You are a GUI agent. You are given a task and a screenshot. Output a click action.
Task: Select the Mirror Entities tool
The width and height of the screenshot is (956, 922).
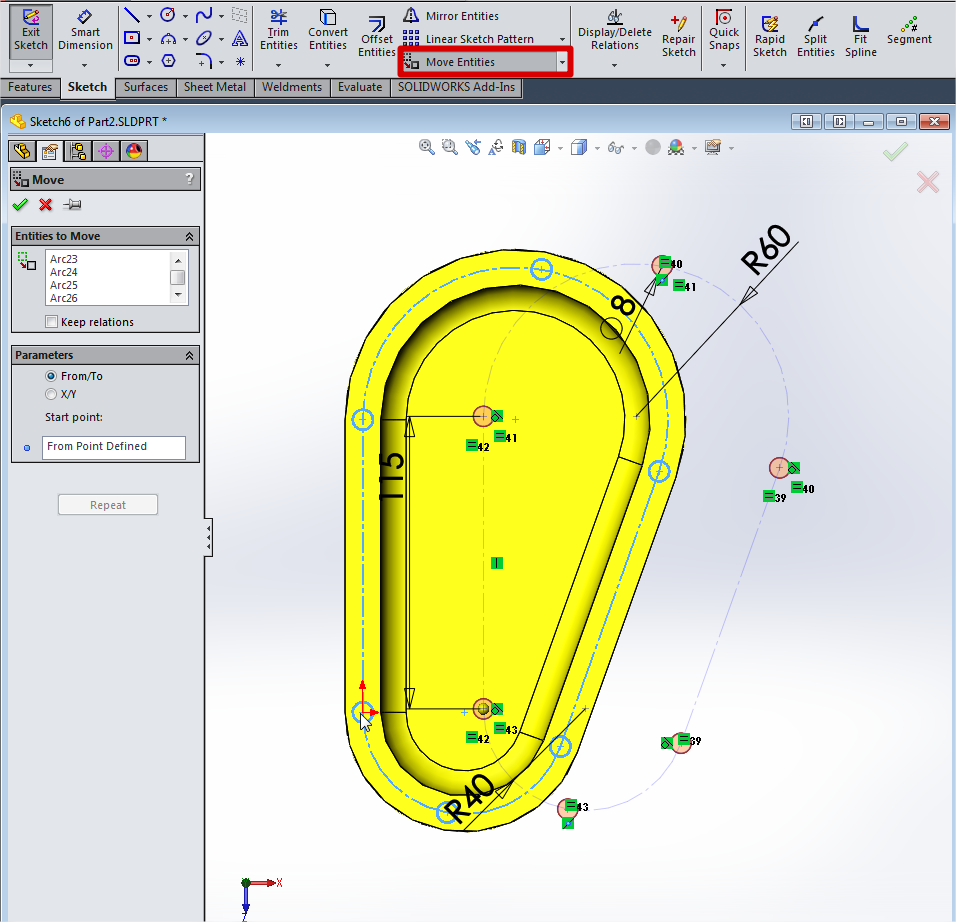click(451, 16)
